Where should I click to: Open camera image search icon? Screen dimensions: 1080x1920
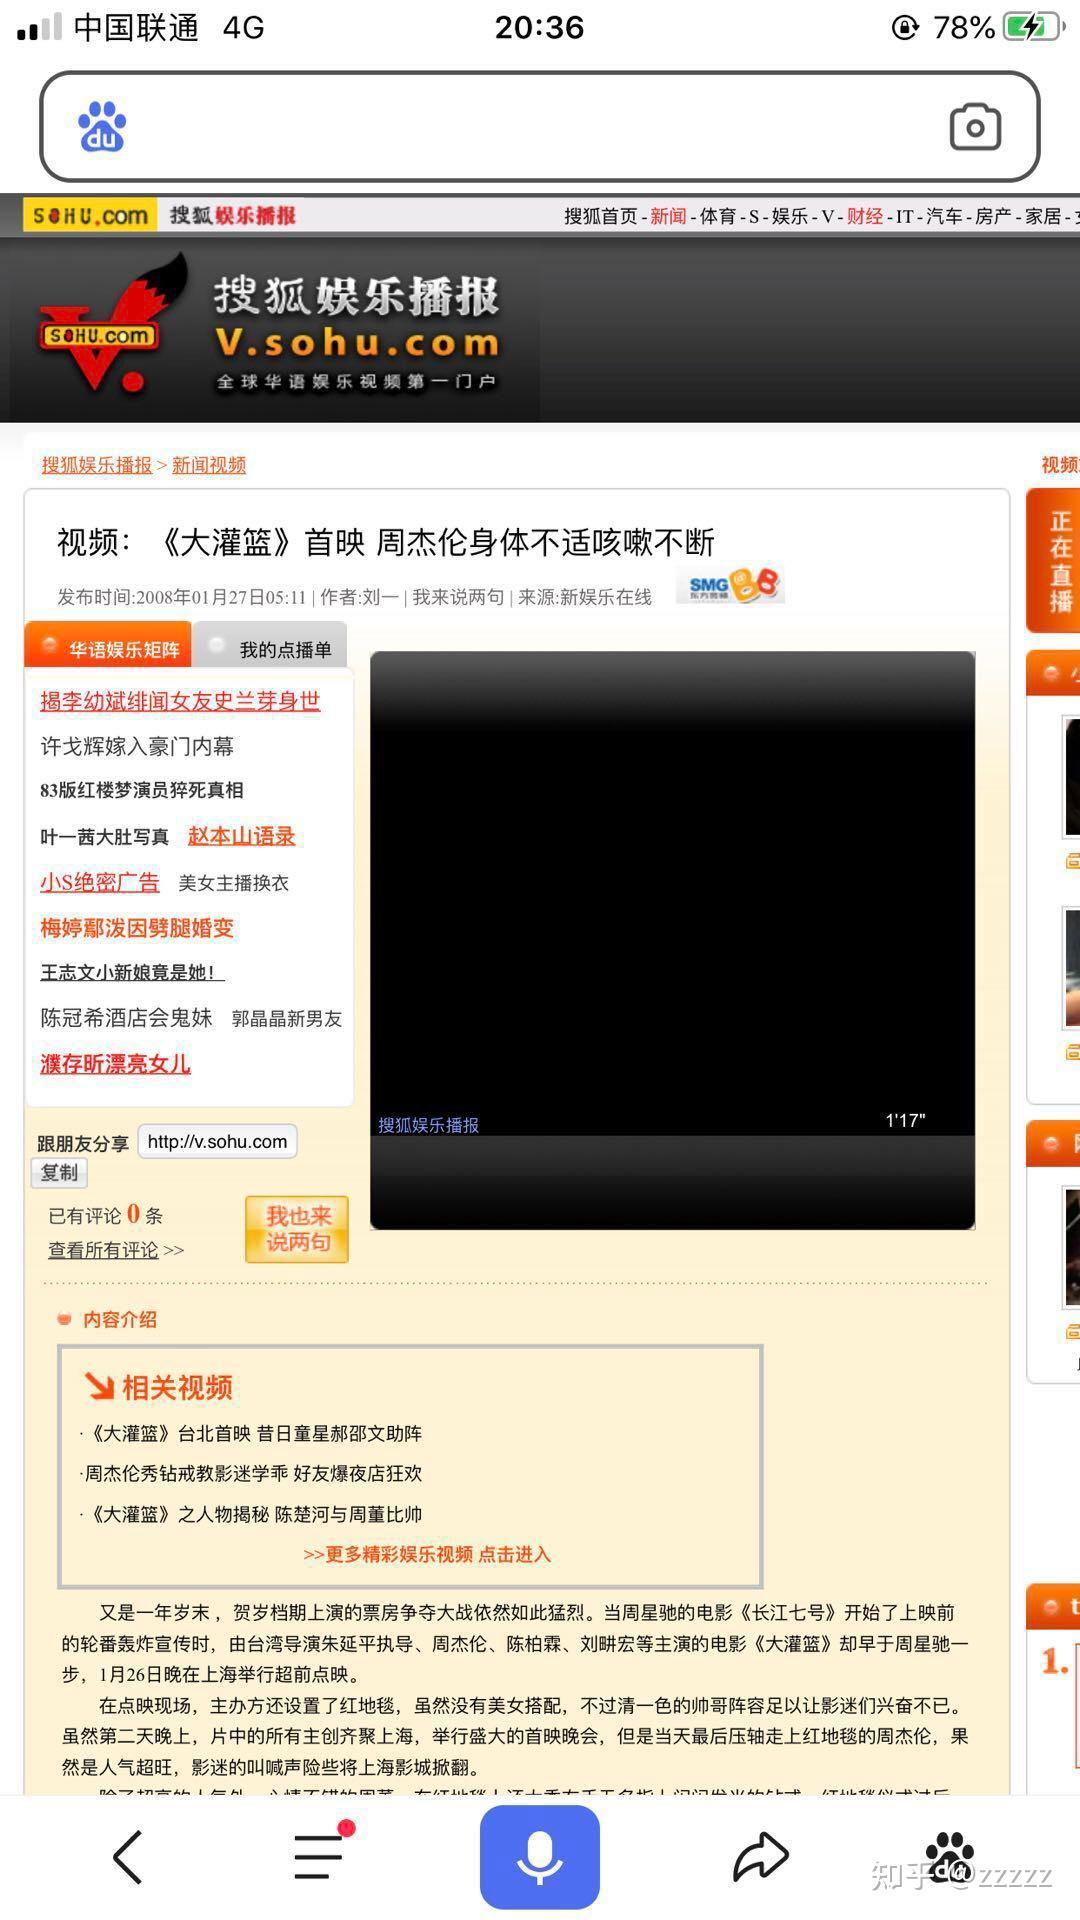pos(975,127)
